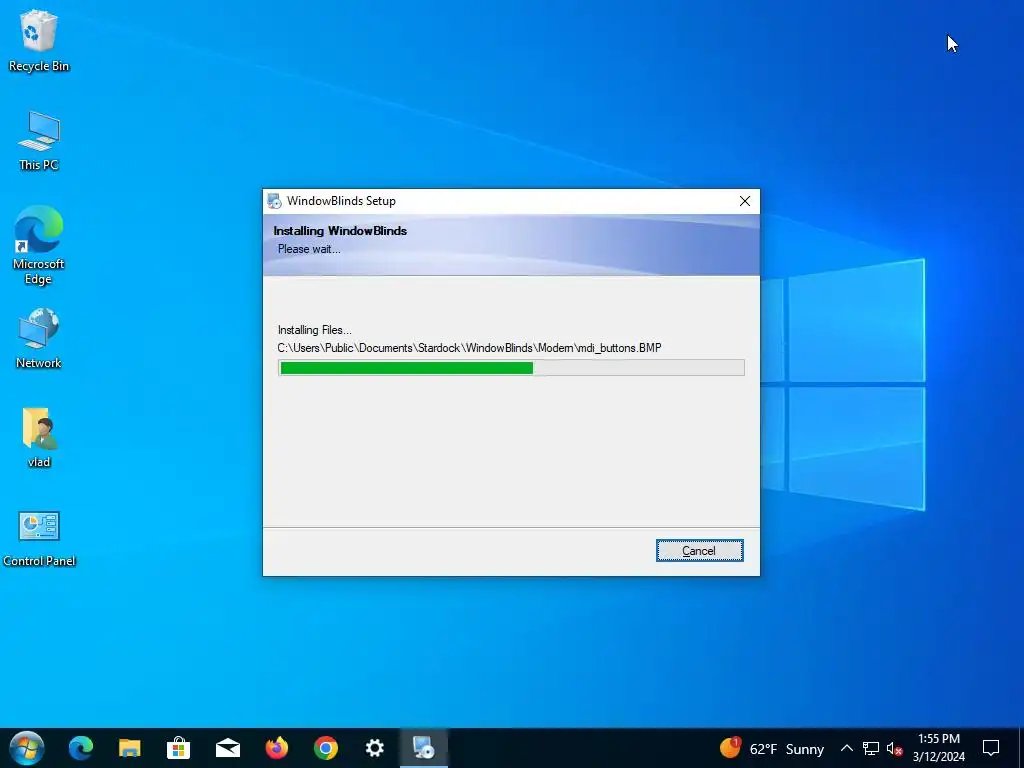Launch Firefox from the taskbar
The height and width of the screenshot is (768, 1024).
tap(277, 748)
